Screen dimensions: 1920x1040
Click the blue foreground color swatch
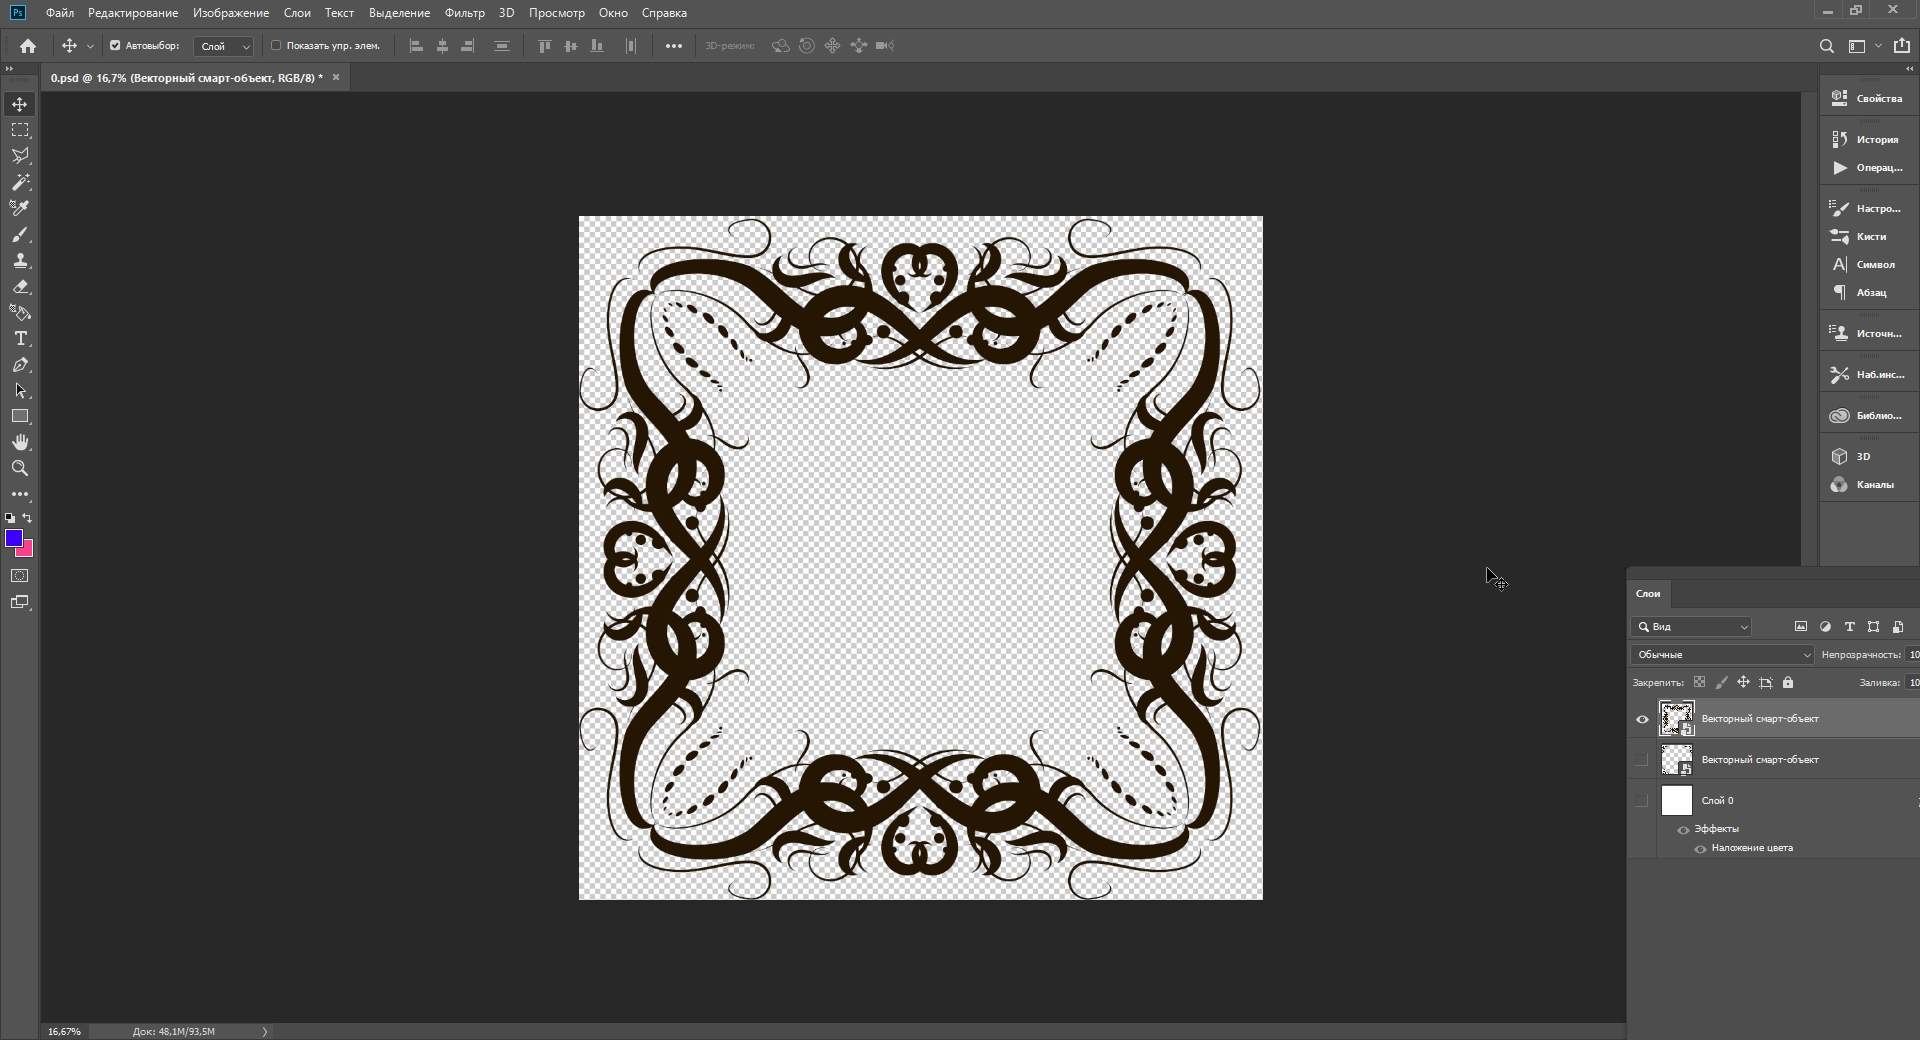click(13, 539)
